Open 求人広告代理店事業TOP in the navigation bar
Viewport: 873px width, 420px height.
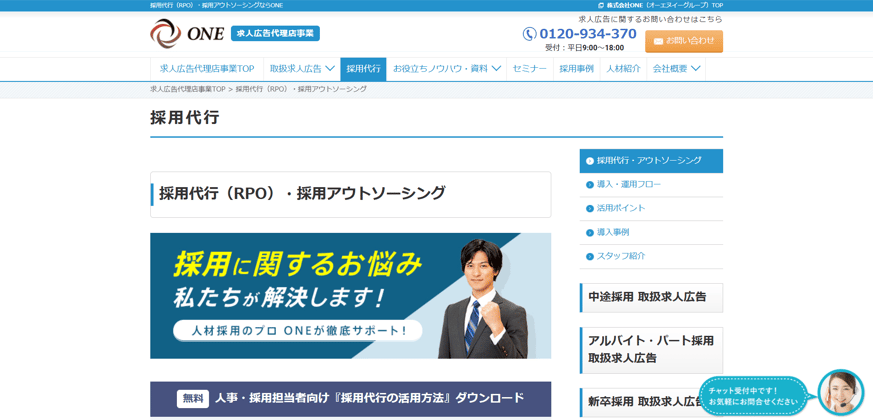click(x=207, y=69)
